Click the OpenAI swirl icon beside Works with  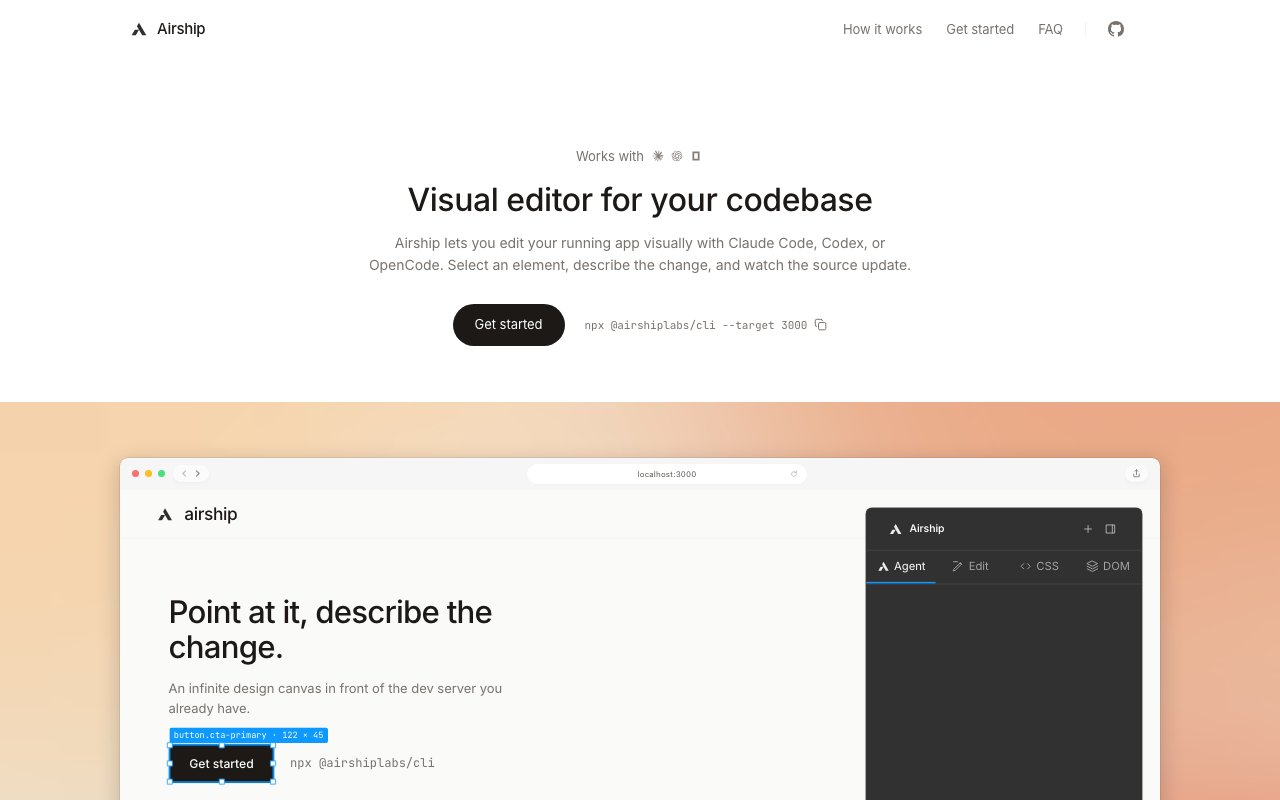[677, 156]
